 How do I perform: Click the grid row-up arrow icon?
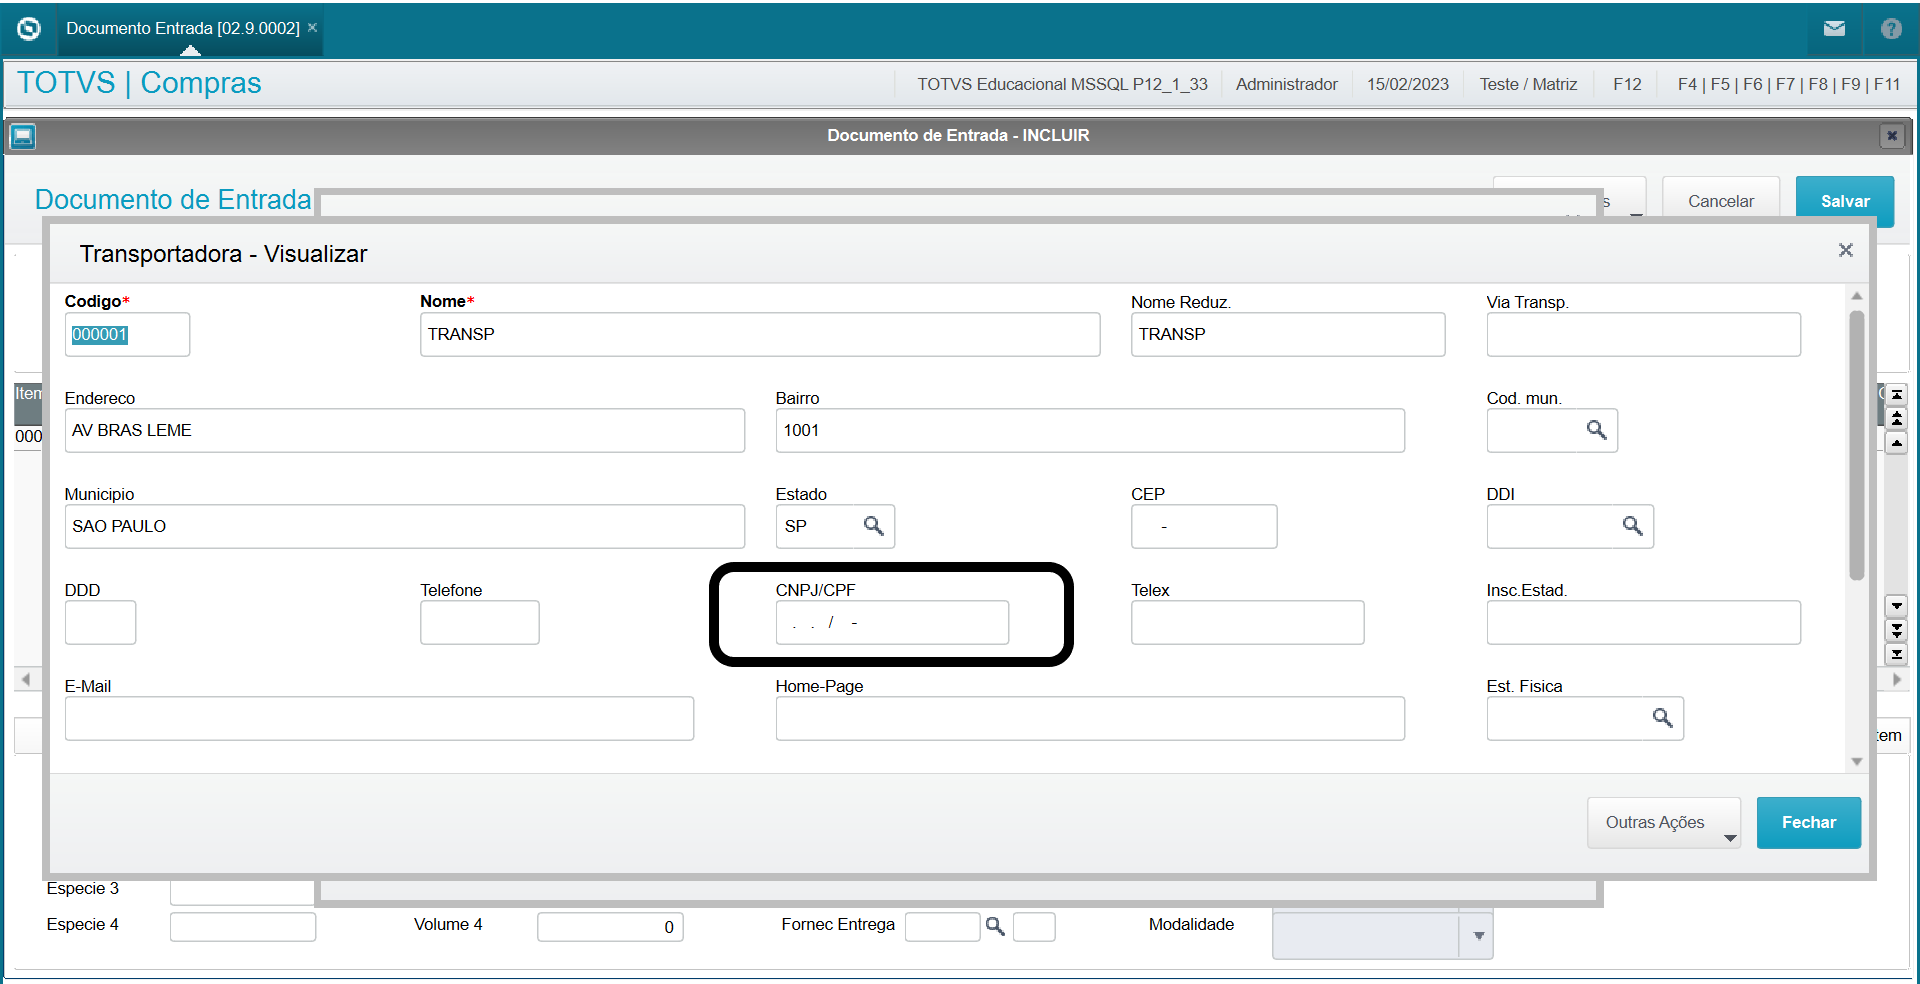(x=1897, y=443)
